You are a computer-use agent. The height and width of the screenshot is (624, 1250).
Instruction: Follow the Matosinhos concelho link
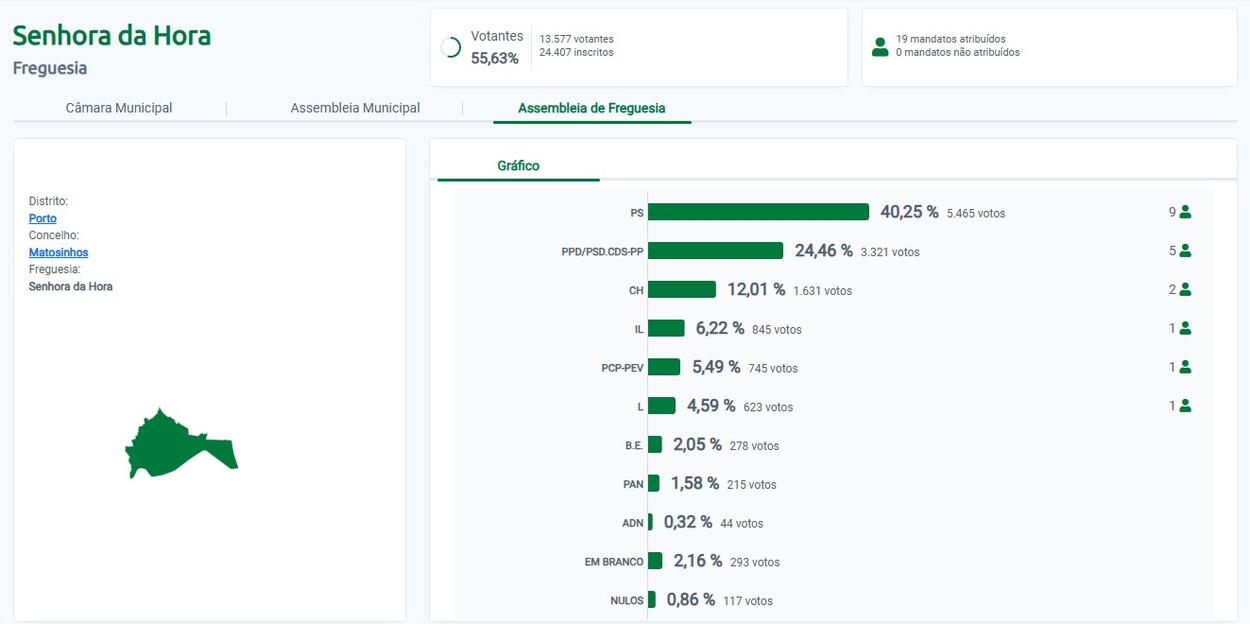(59, 253)
